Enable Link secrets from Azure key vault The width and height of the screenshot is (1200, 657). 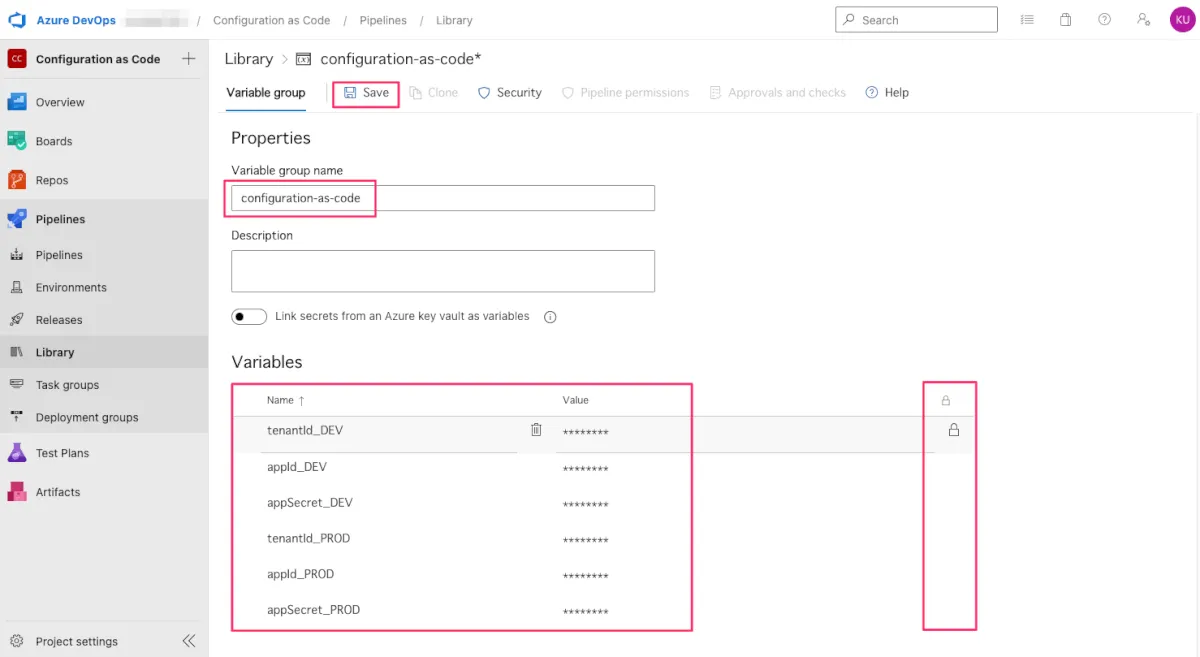click(249, 317)
